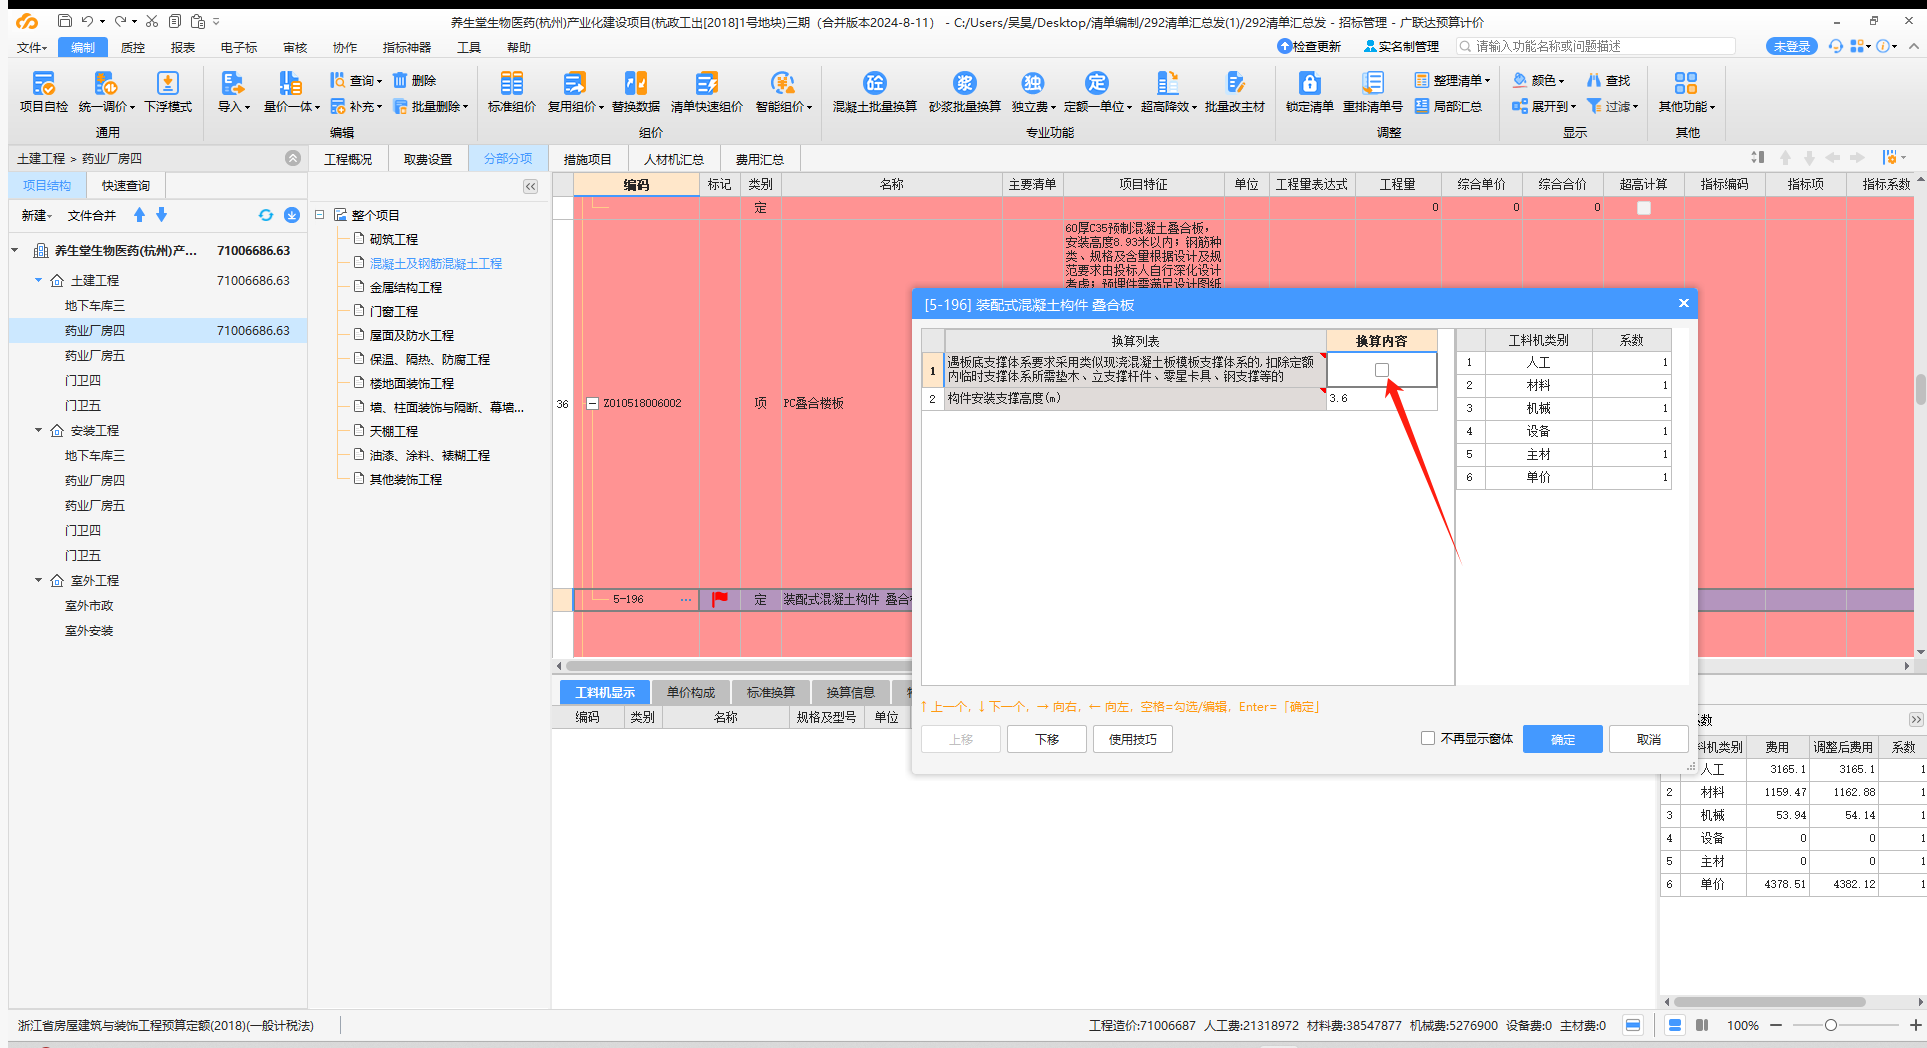1927x1048 pixels.
Task: Open the 其他功能 dropdown
Action: [x=1687, y=91]
